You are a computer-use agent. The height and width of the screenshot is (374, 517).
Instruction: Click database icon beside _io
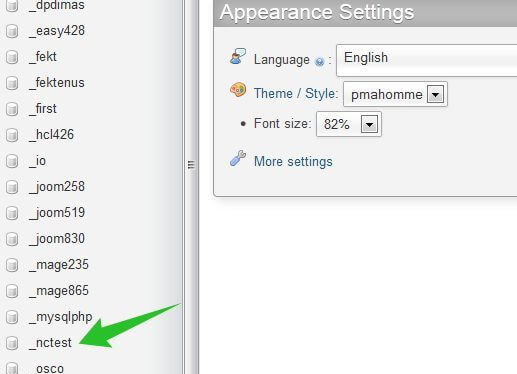(12, 161)
